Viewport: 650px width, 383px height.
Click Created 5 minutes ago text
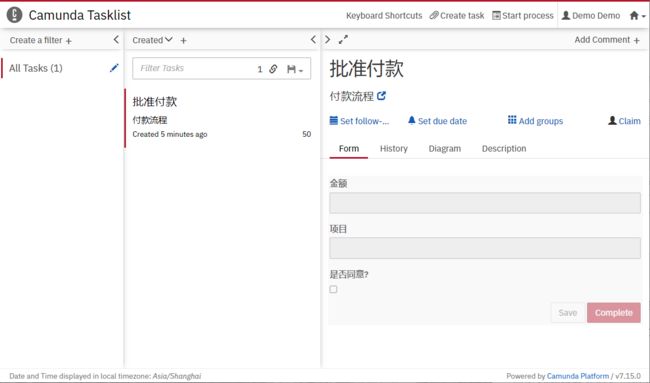(x=170, y=134)
